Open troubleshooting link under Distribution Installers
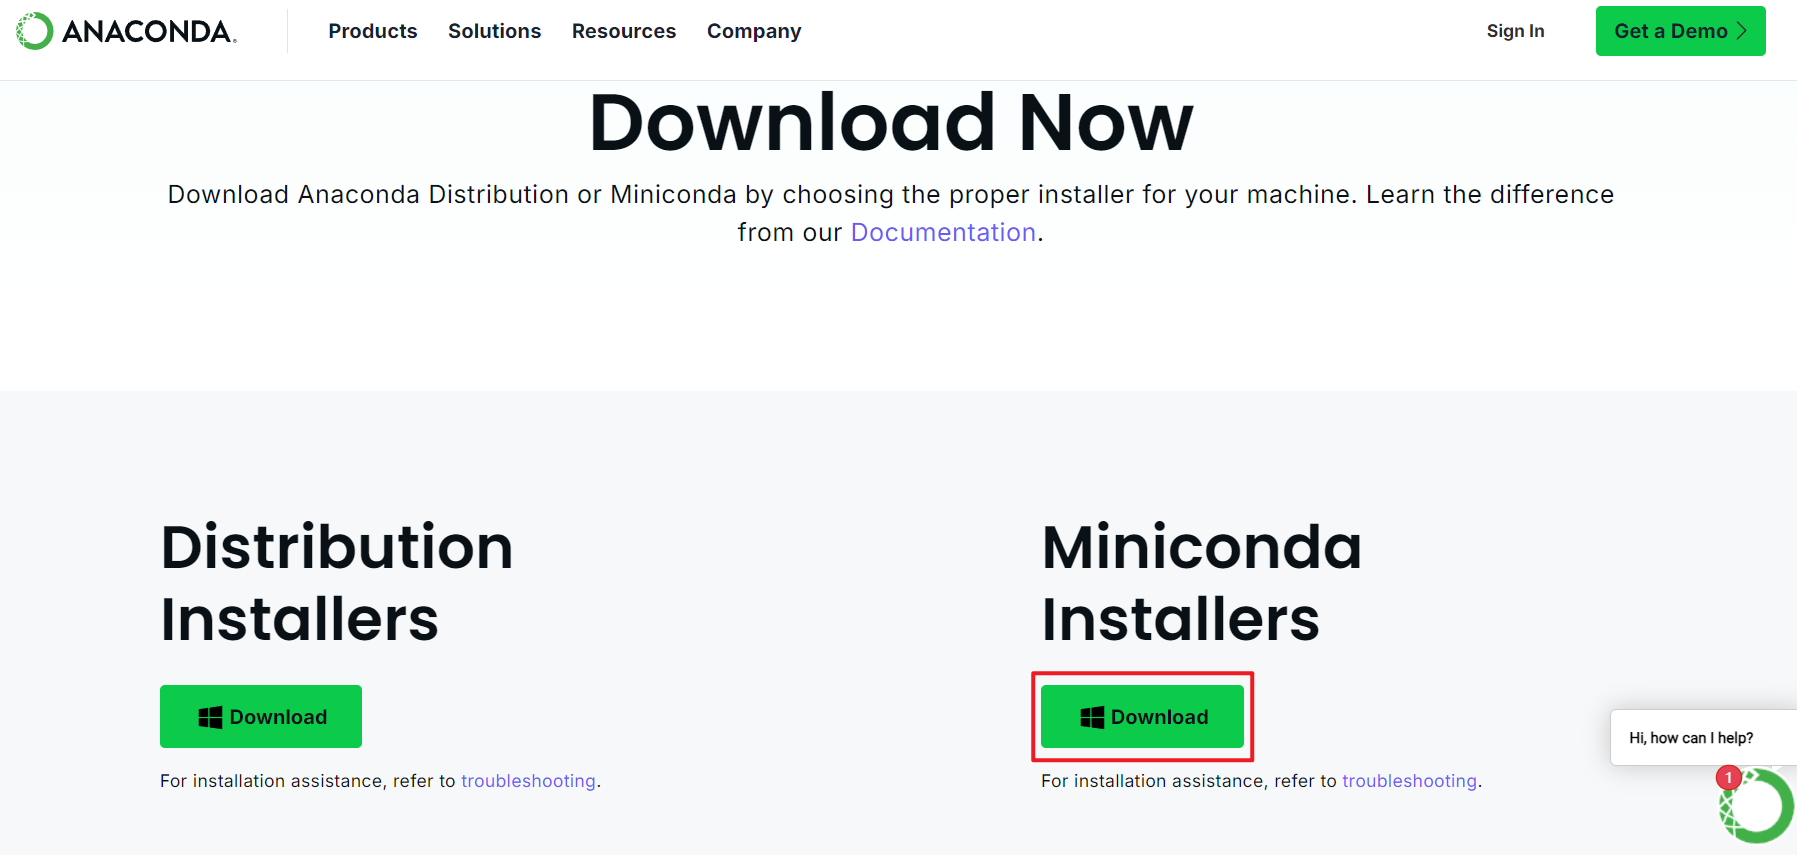 click(x=528, y=781)
